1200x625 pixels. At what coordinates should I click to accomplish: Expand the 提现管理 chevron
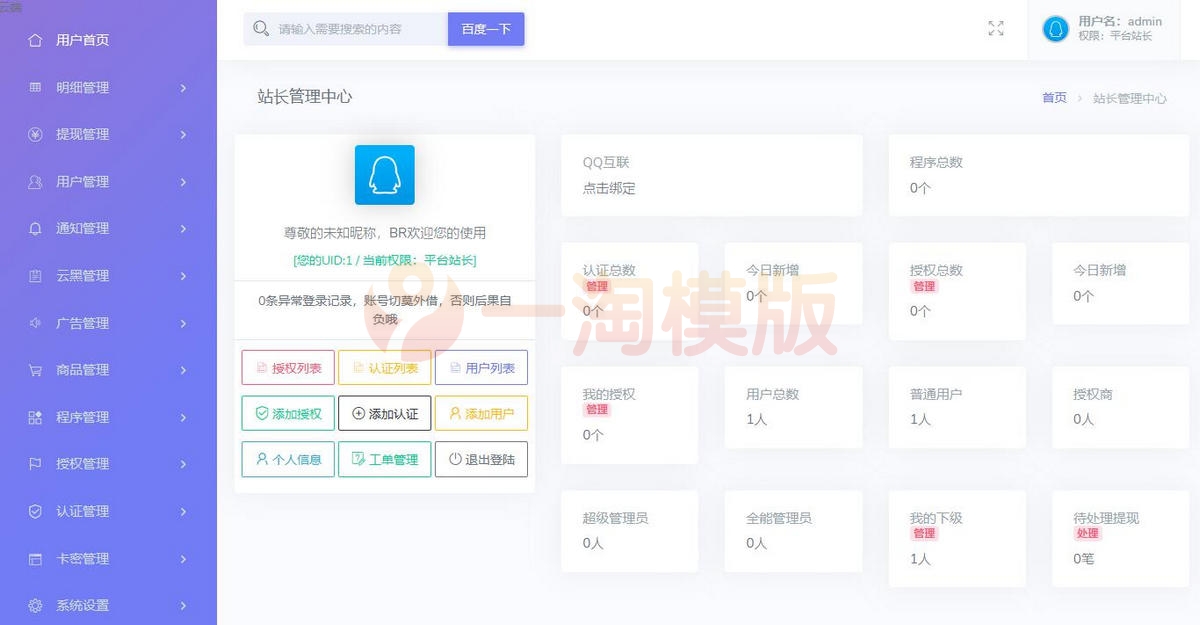coord(183,135)
